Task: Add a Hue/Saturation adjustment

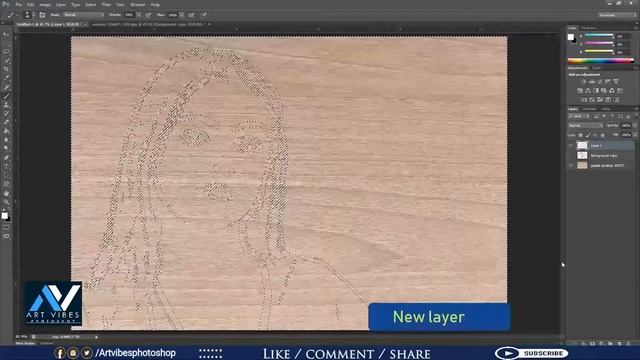Action: click(x=580, y=91)
